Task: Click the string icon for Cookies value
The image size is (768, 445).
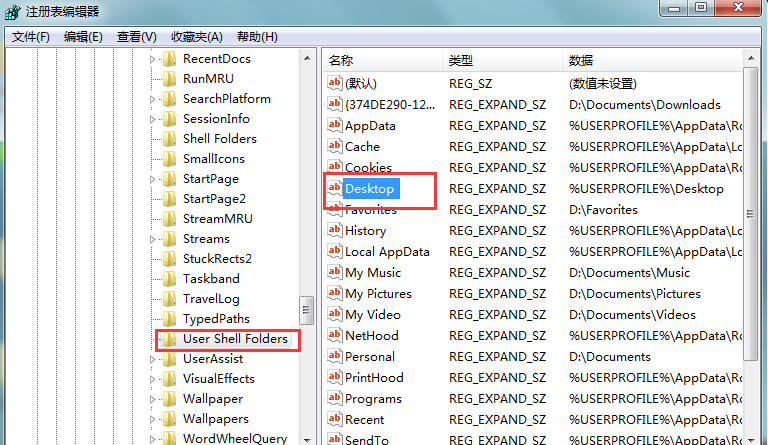Action: [335, 166]
